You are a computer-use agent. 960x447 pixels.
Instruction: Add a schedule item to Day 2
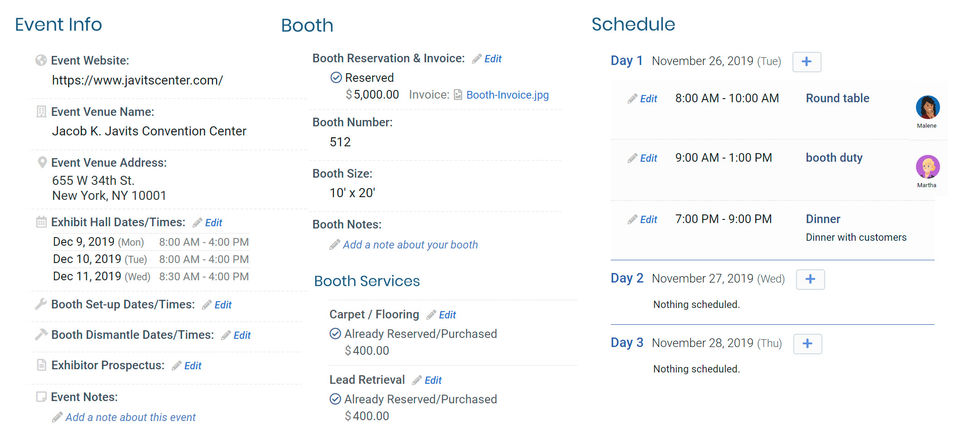[810, 280]
